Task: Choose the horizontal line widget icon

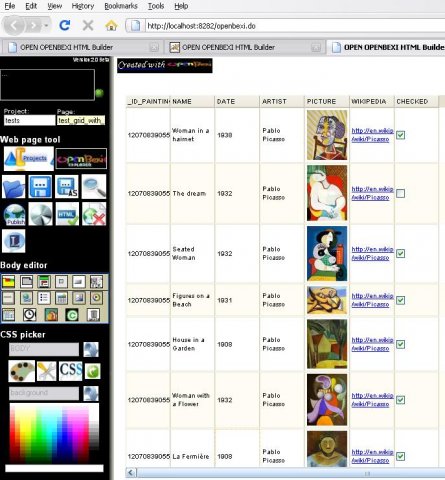Action: click(x=8, y=298)
